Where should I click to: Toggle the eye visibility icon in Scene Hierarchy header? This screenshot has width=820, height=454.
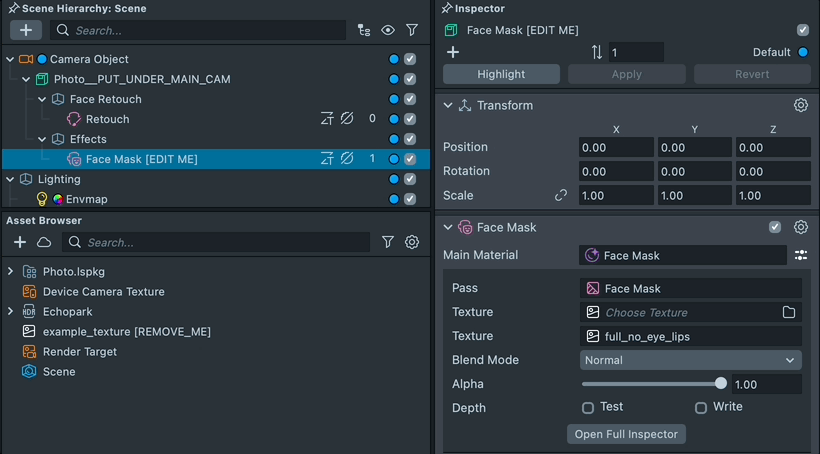(x=387, y=30)
